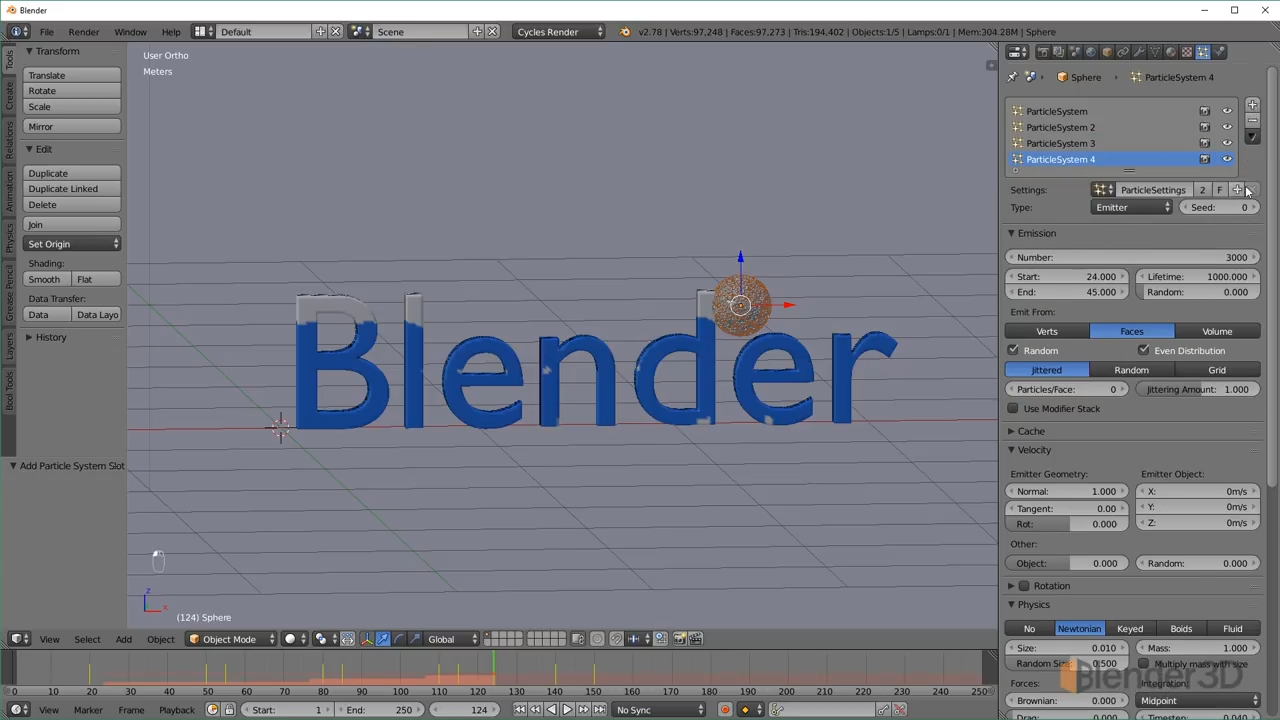Click the Jittering Amount slider

pos(1197,389)
